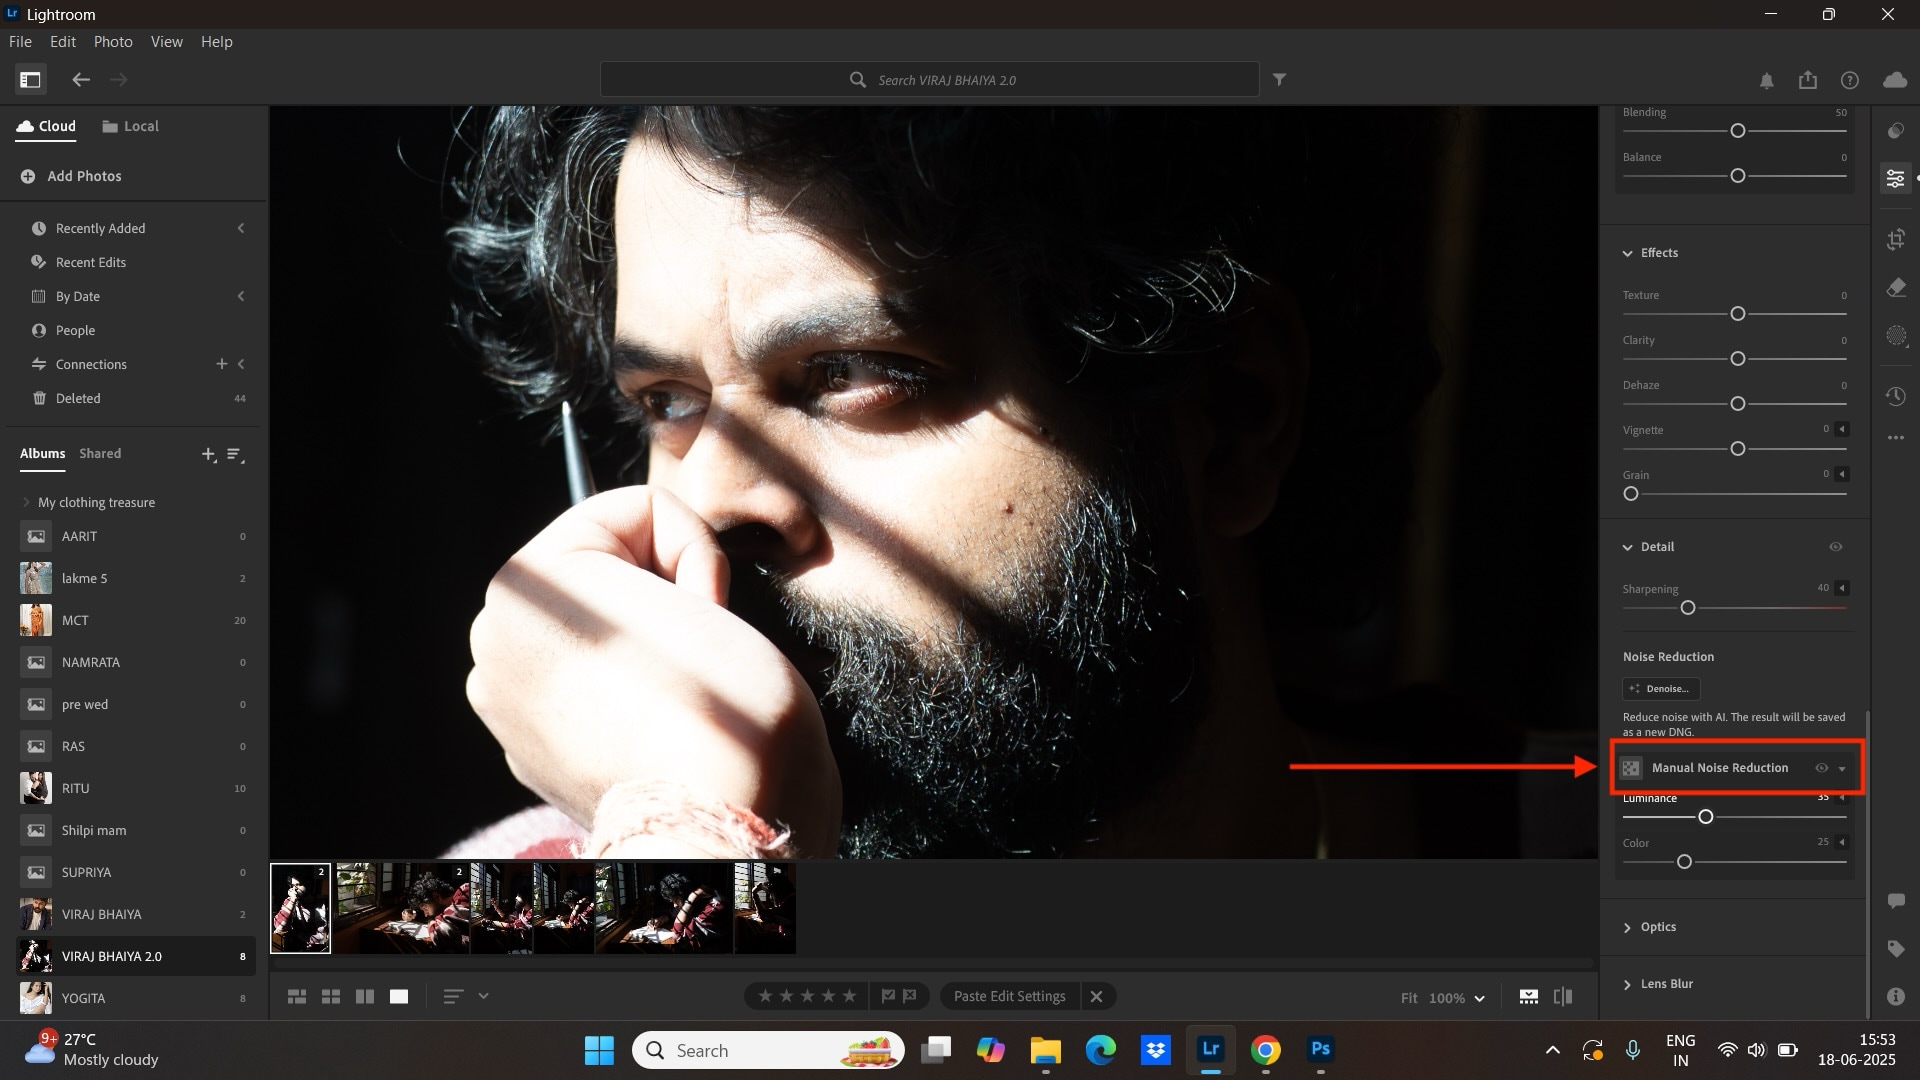Viewport: 1920px width, 1080px height.
Task: Expand Vignette options triangle
Action: pos(1842,429)
